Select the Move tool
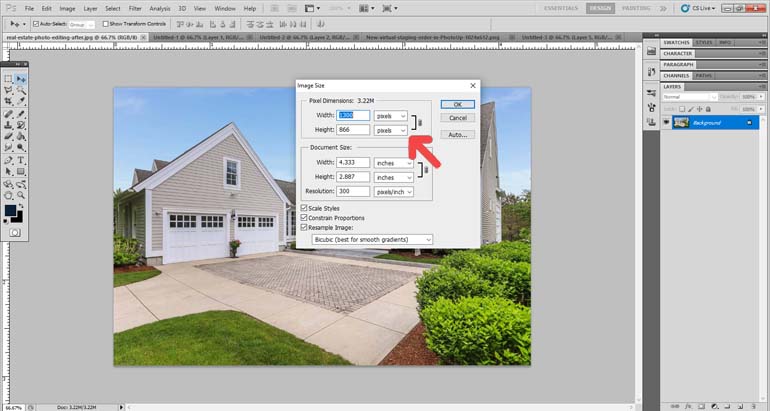The height and width of the screenshot is (411, 770). point(21,78)
